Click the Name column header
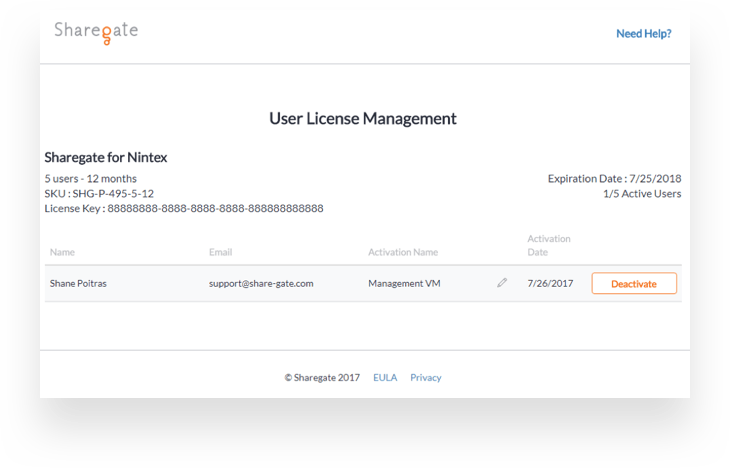This screenshot has width=730, height=468. click(x=62, y=252)
